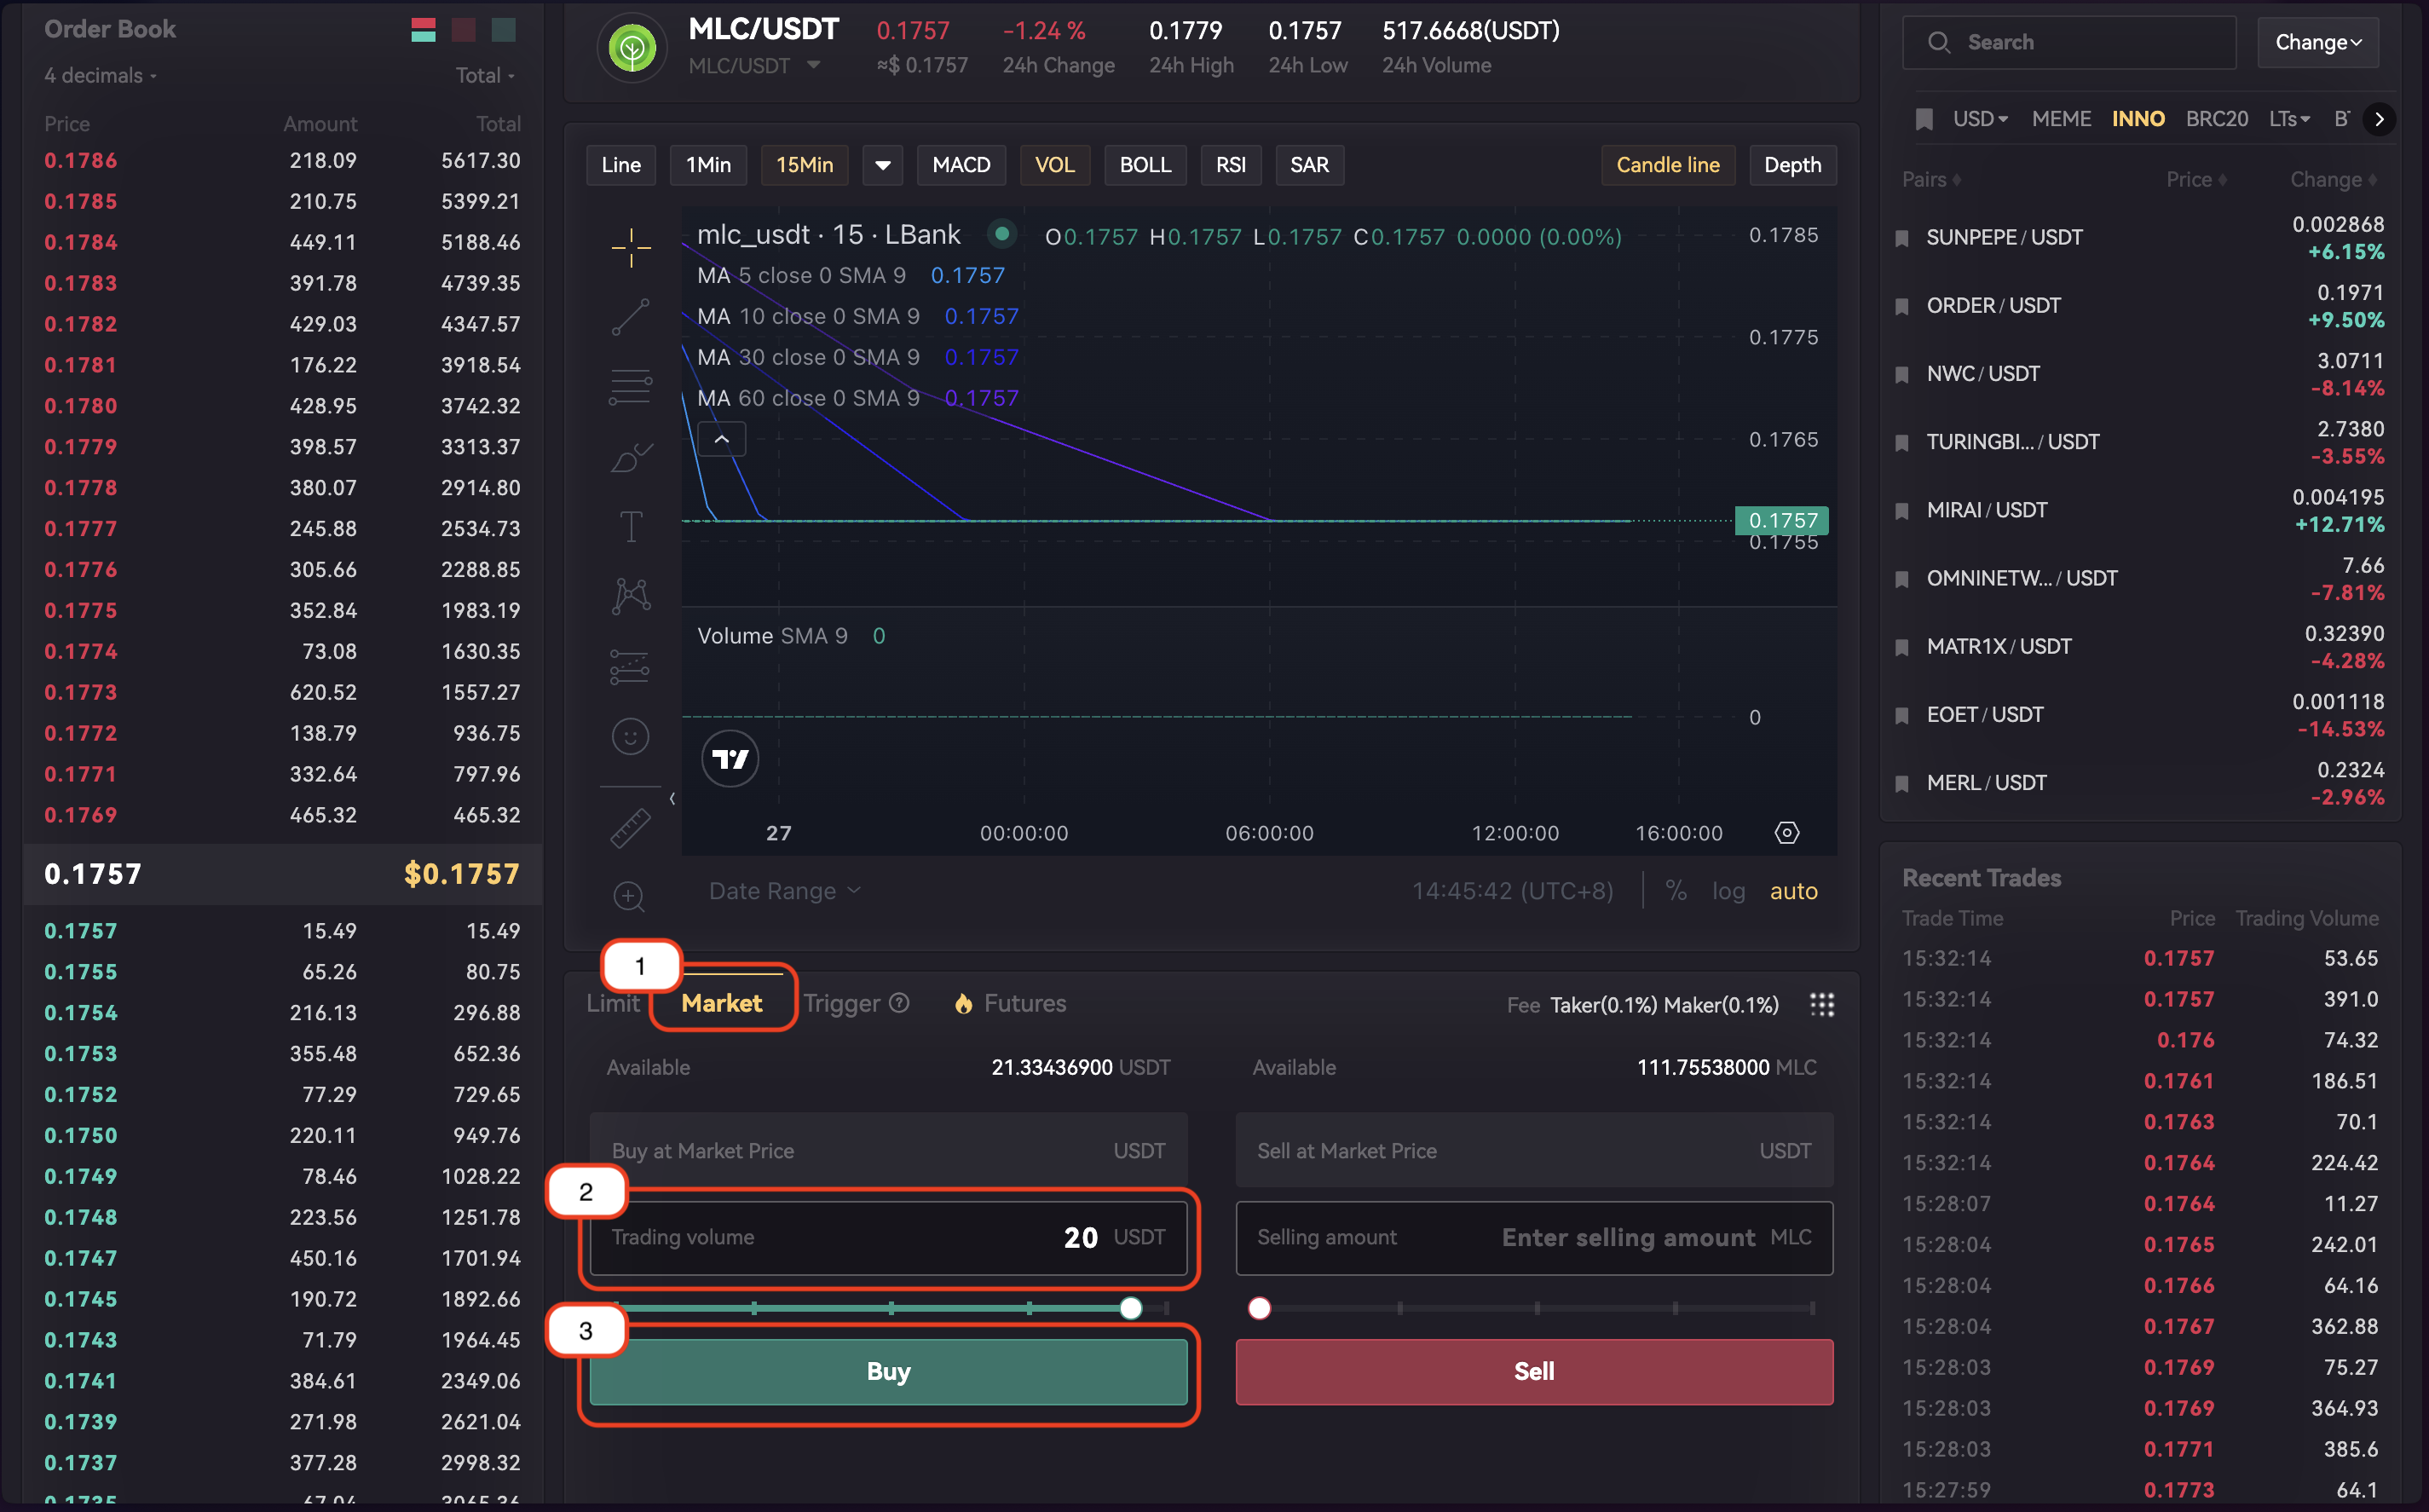
Task: Show both bids and asks order book view
Action: pos(423,30)
